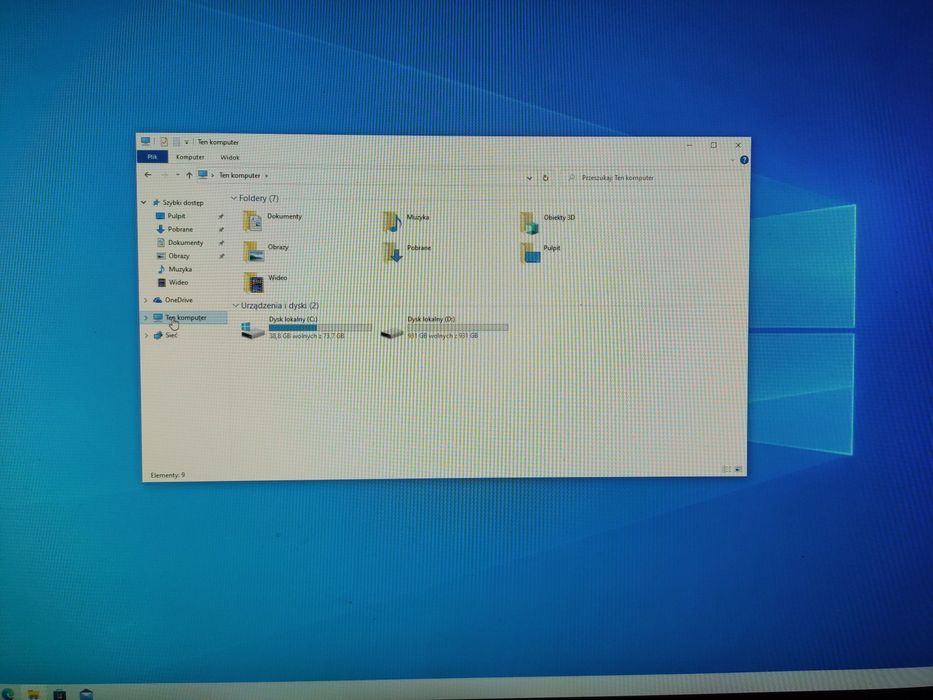Select Wideo in Szybki dostęp

click(178, 283)
